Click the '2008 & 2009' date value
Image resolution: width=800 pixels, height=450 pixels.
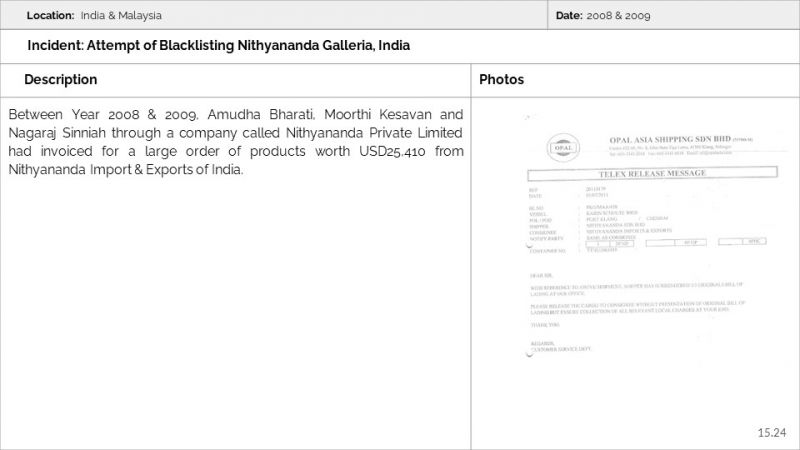pos(618,16)
